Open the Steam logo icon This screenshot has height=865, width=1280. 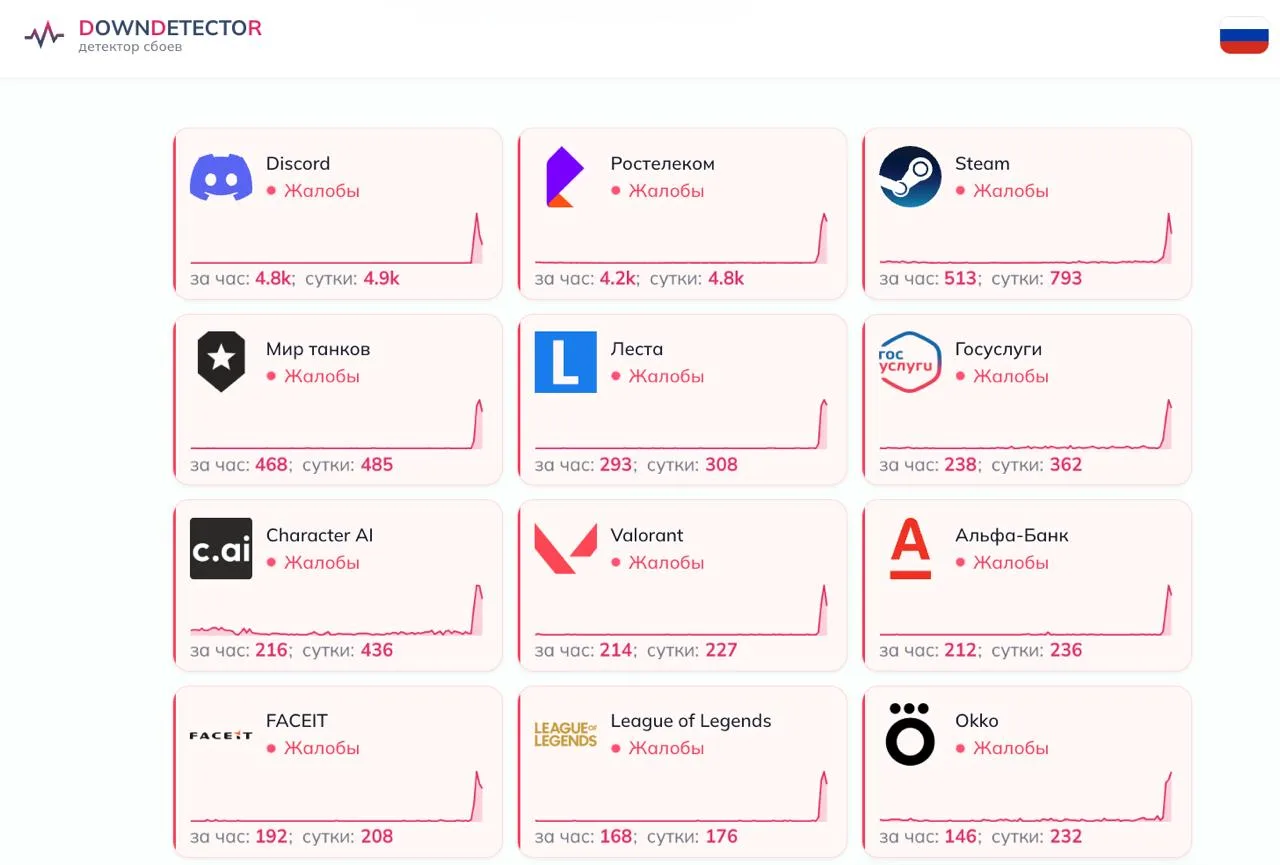[910, 177]
